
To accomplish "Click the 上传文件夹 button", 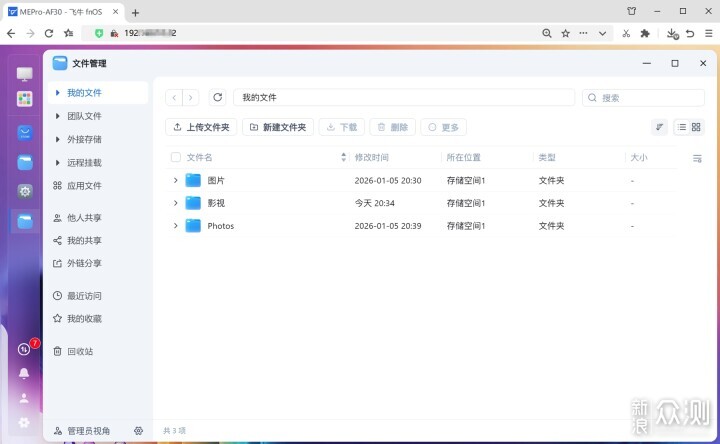I will [x=201, y=127].
